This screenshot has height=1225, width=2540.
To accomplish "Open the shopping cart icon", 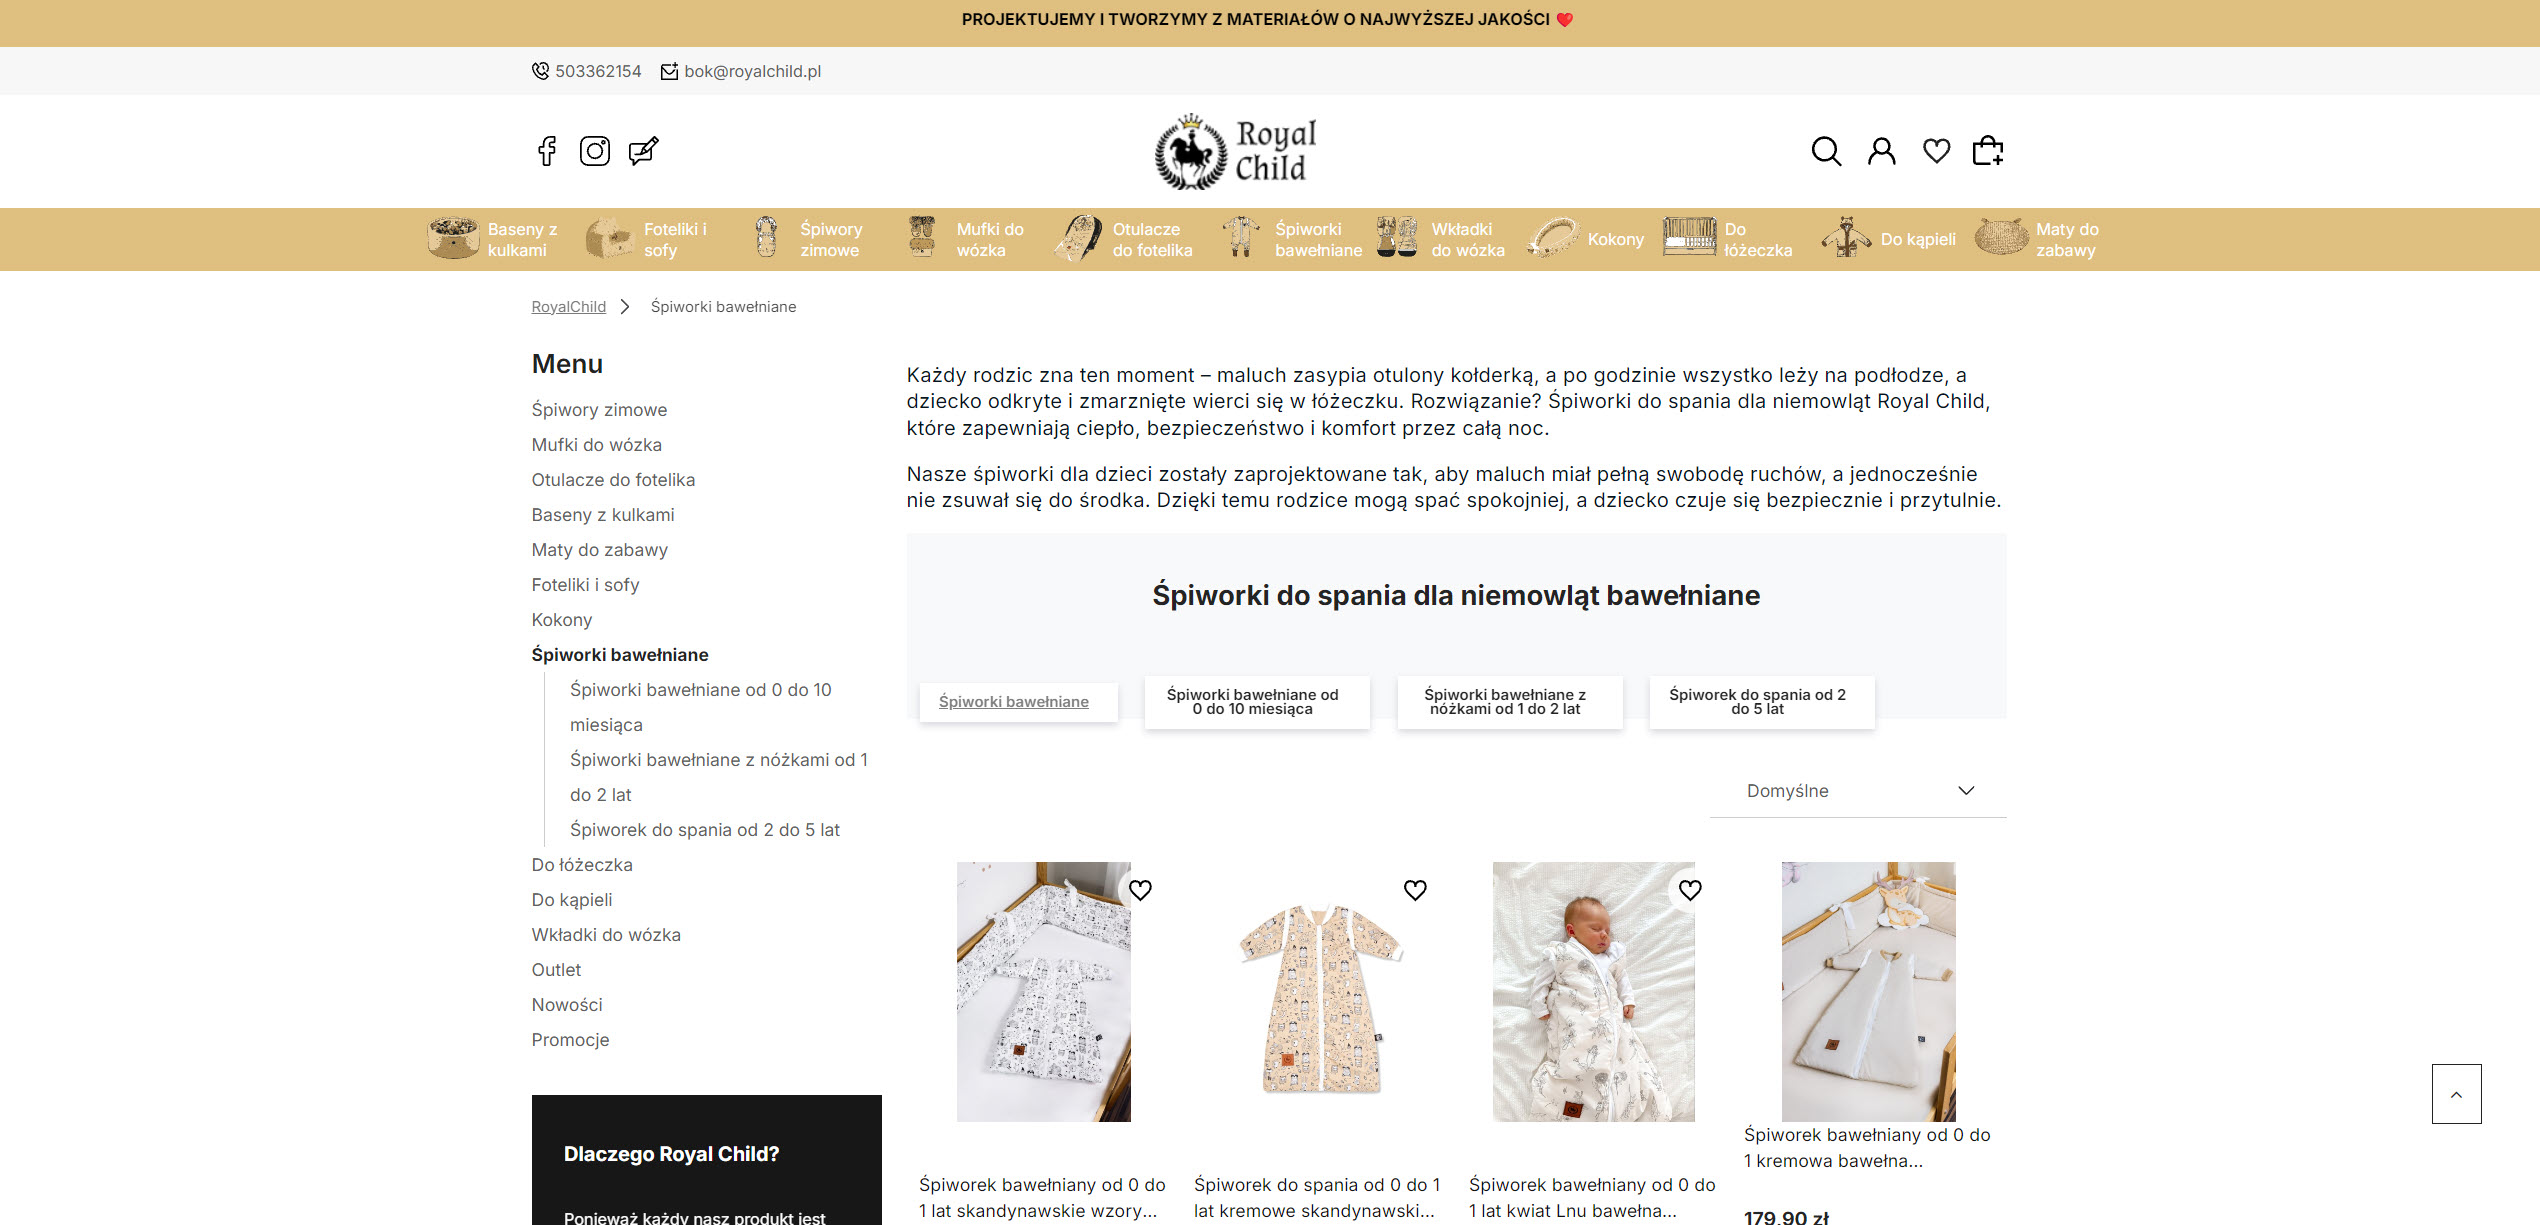I will click(x=1988, y=151).
